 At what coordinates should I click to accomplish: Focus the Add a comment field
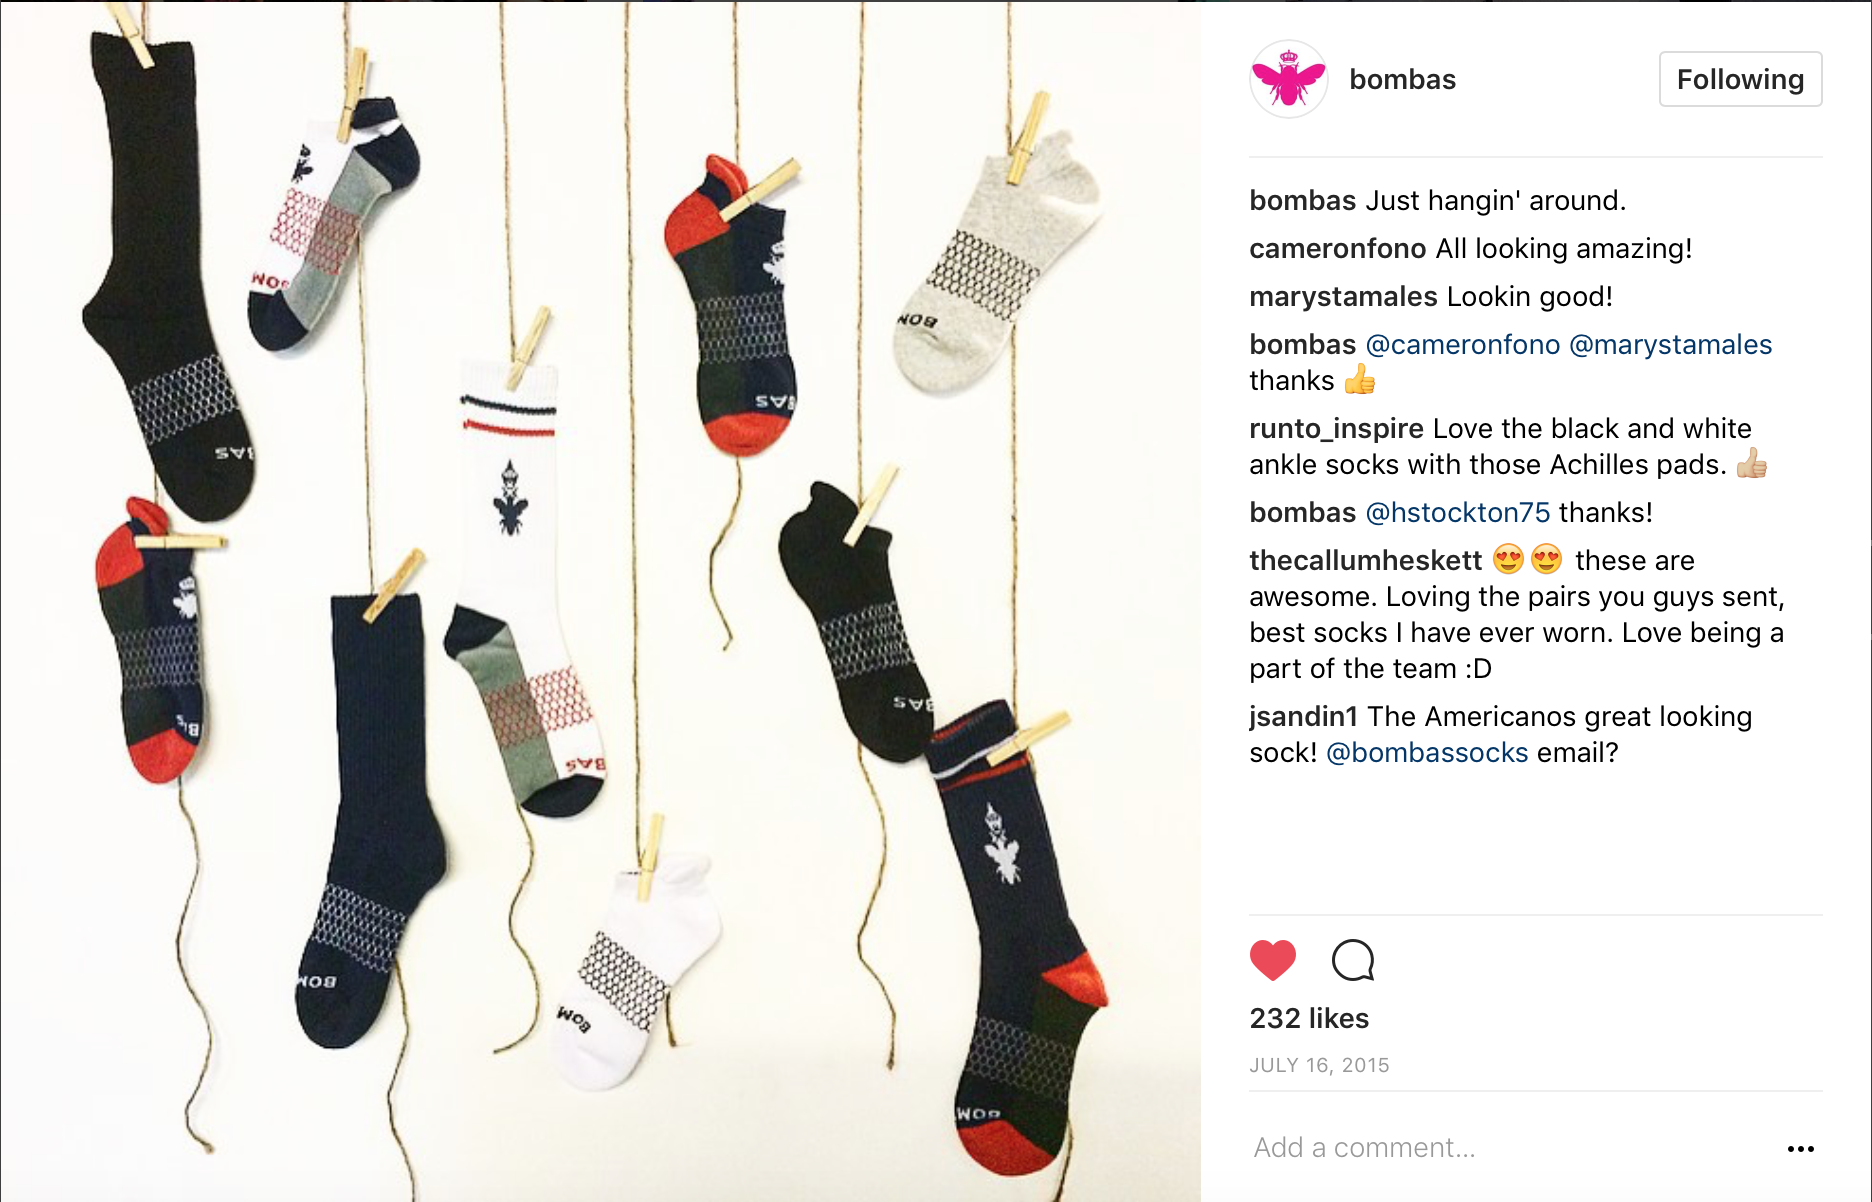1510,1148
